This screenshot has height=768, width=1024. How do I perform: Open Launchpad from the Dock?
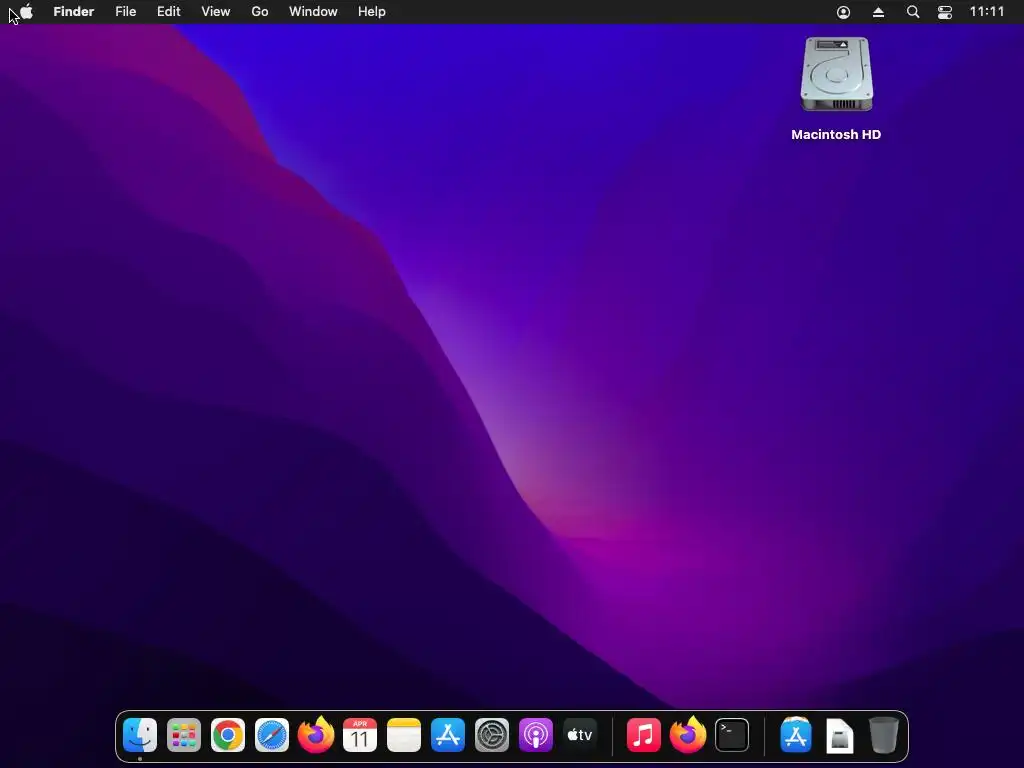pyautogui.click(x=184, y=735)
